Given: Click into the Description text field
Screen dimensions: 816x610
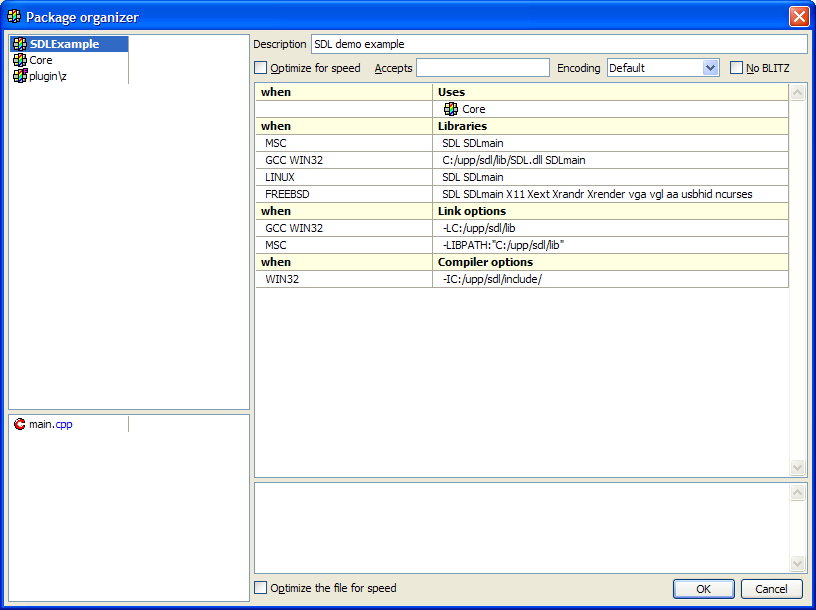Looking at the screenshot, I should point(558,44).
